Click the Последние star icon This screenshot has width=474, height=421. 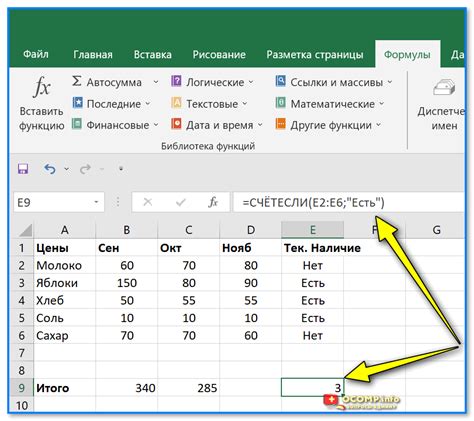tap(77, 103)
